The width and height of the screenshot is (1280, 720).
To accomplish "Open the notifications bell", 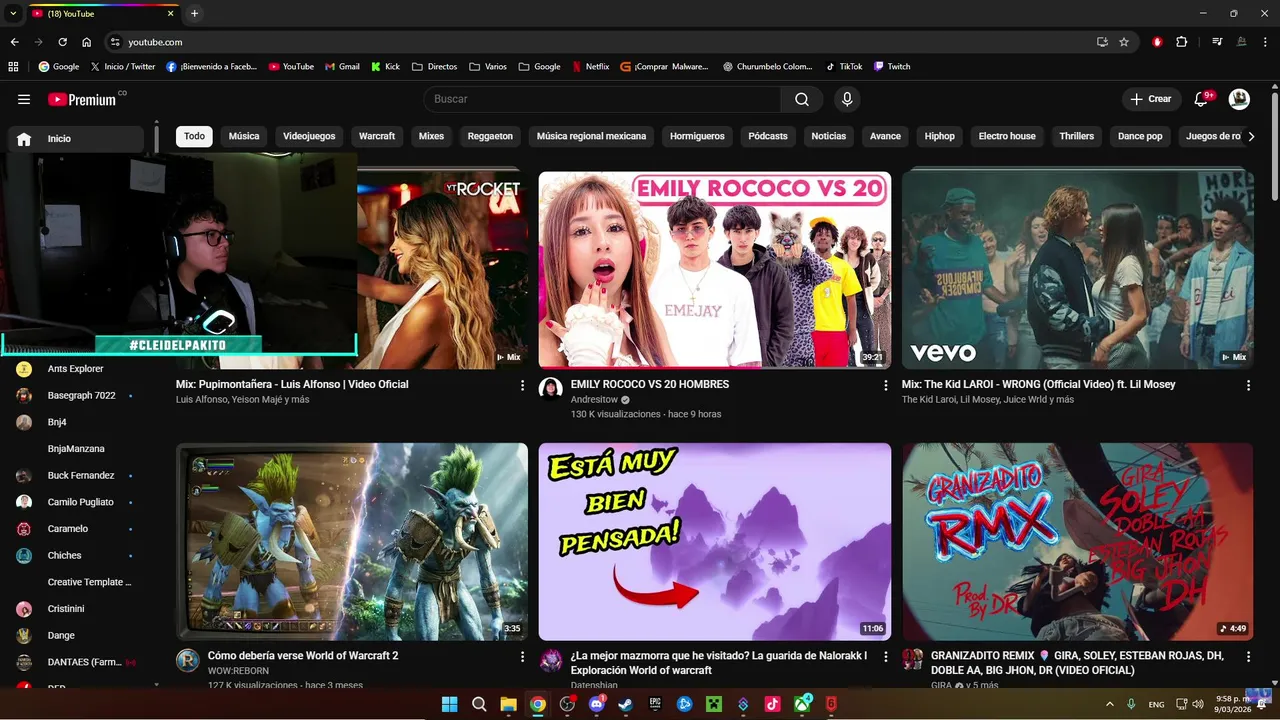I will [1202, 99].
